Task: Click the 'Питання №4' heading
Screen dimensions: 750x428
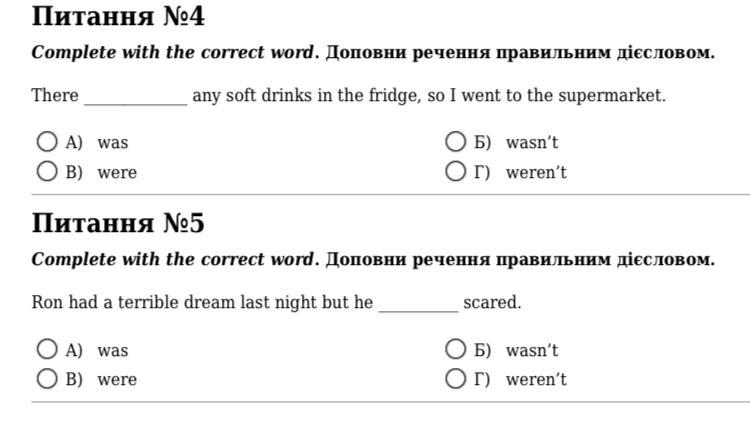Action: pos(118,16)
